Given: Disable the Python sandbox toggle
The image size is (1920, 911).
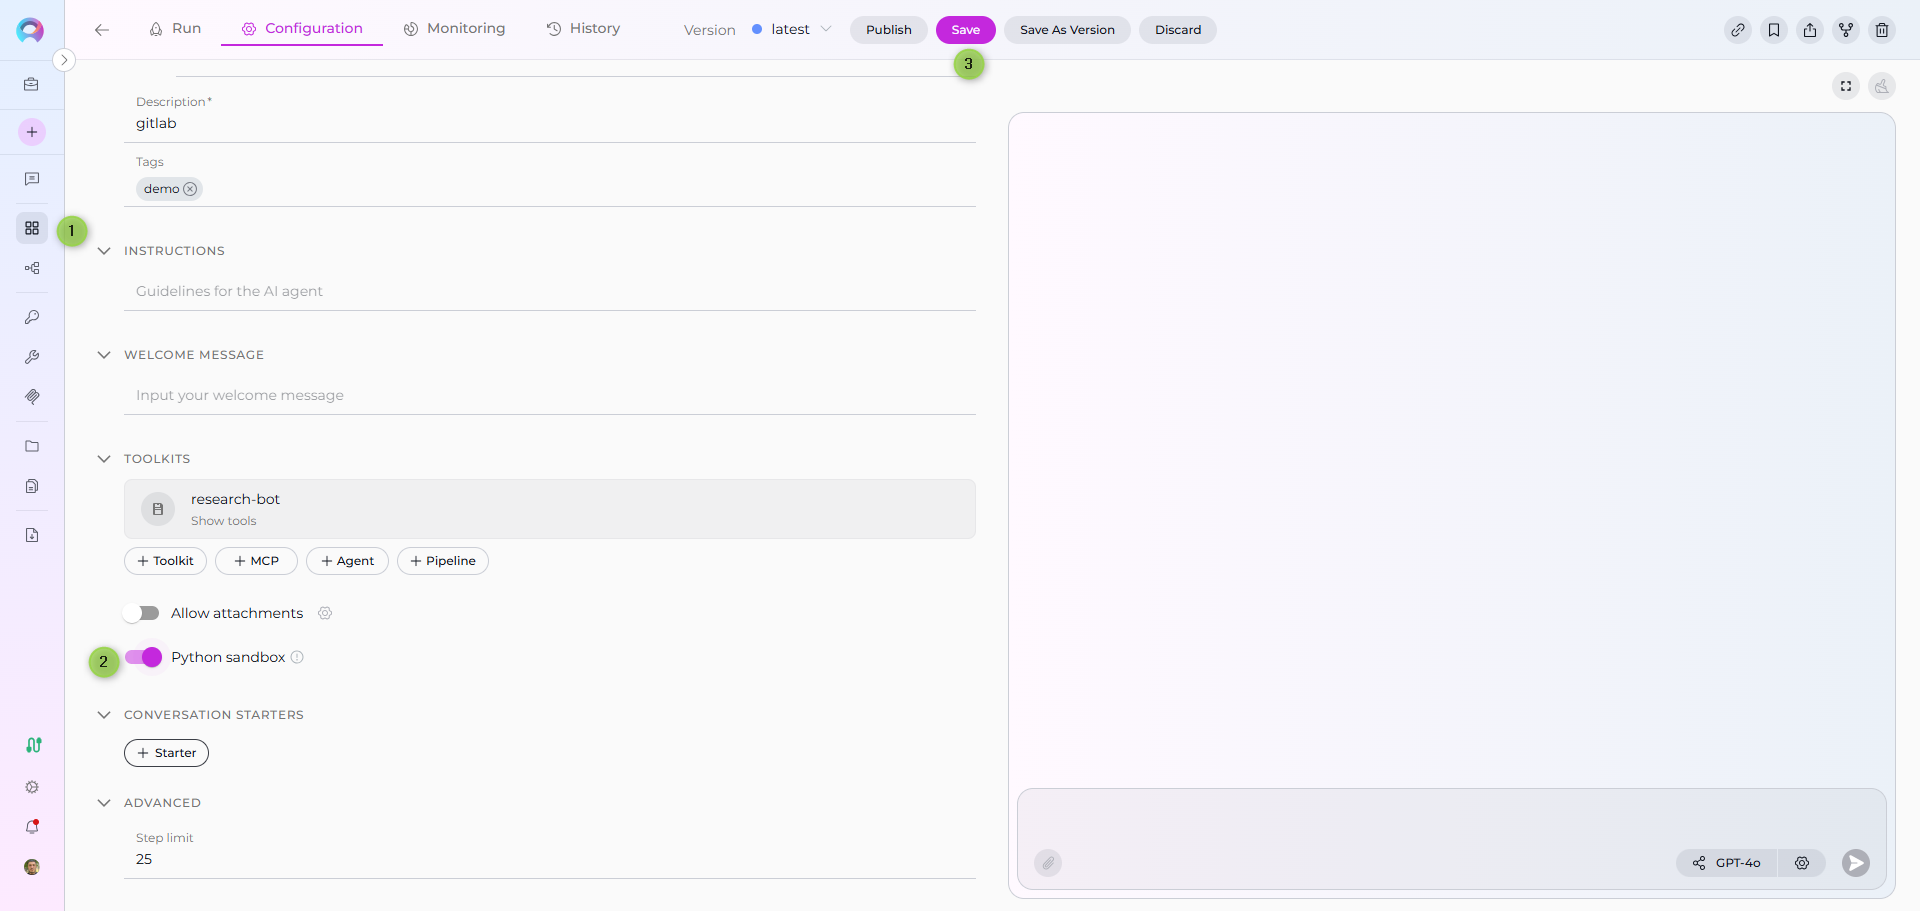Looking at the screenshot, I should (143, 657).
